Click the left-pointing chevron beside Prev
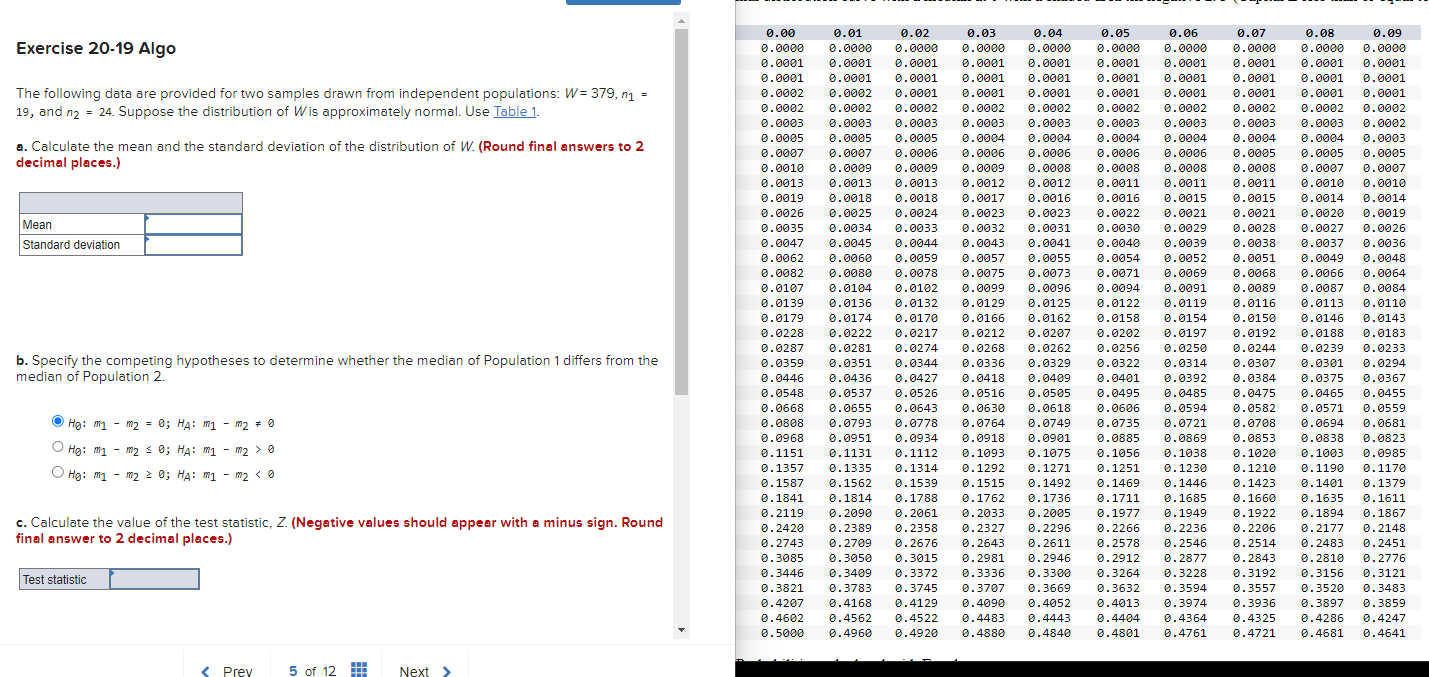Screen dimensions: 1429x677 click(206, 671)
